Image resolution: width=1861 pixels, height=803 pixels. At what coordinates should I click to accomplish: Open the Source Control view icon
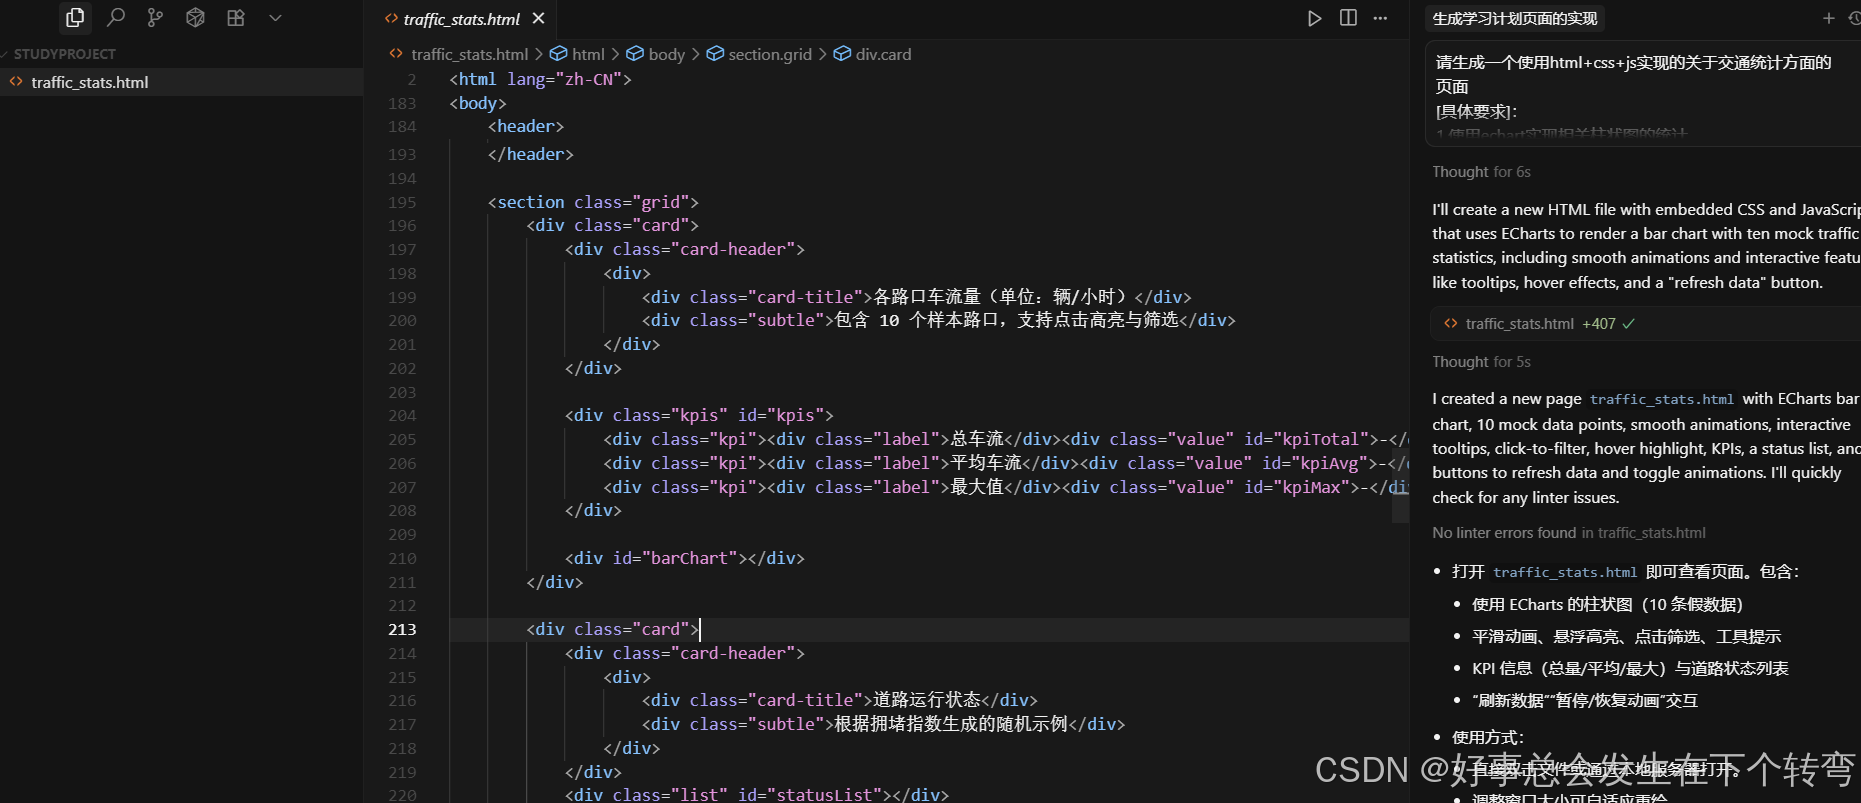coord(155,18)
